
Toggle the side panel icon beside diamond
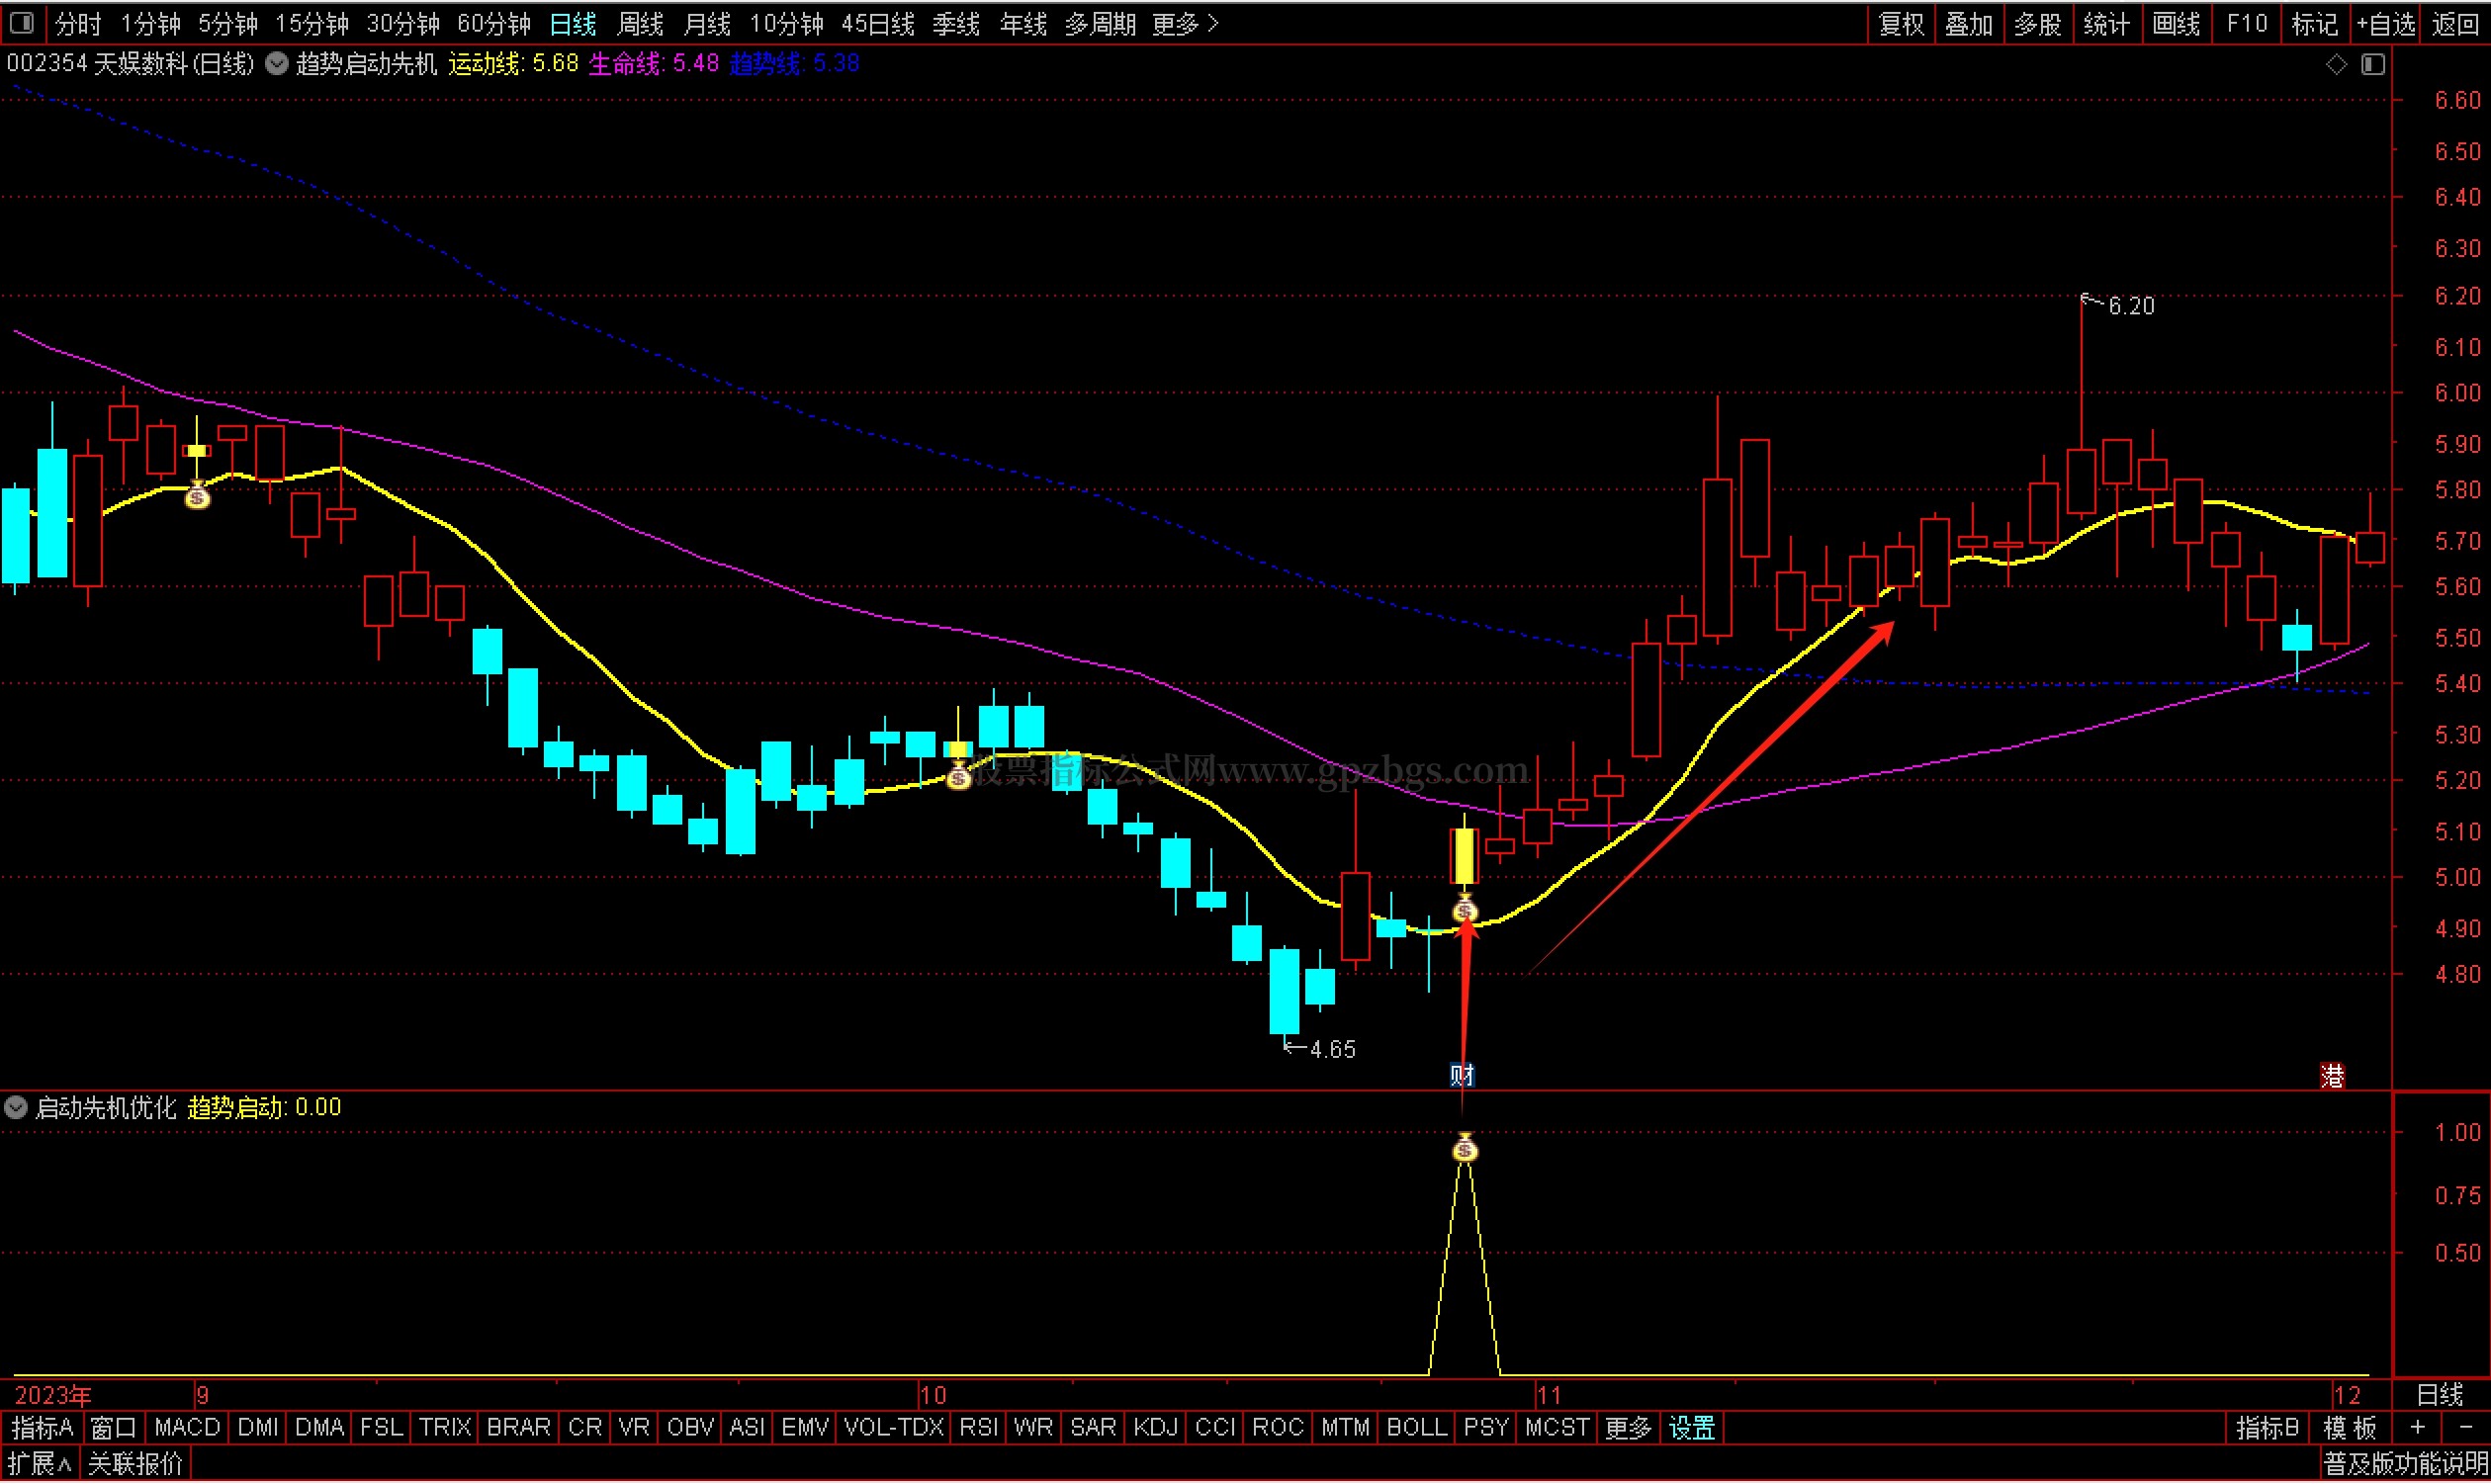[2374, 64]
